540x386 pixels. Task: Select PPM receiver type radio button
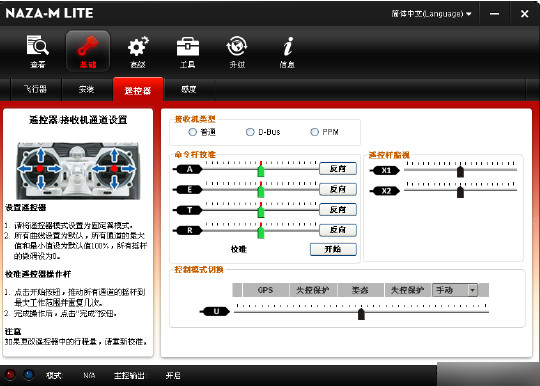point(314,132)
